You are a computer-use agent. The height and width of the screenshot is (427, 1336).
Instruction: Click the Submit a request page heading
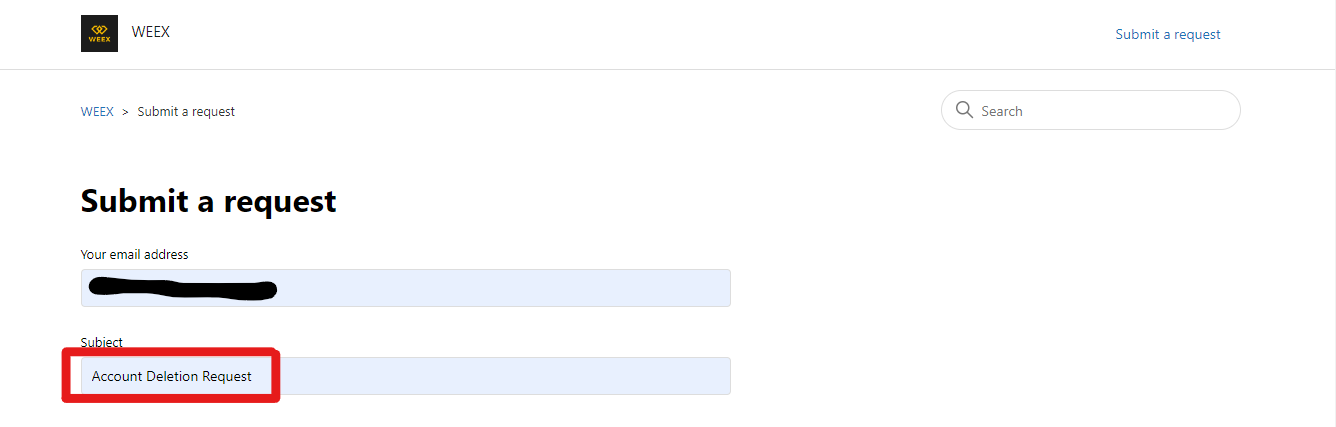point(208,201)
